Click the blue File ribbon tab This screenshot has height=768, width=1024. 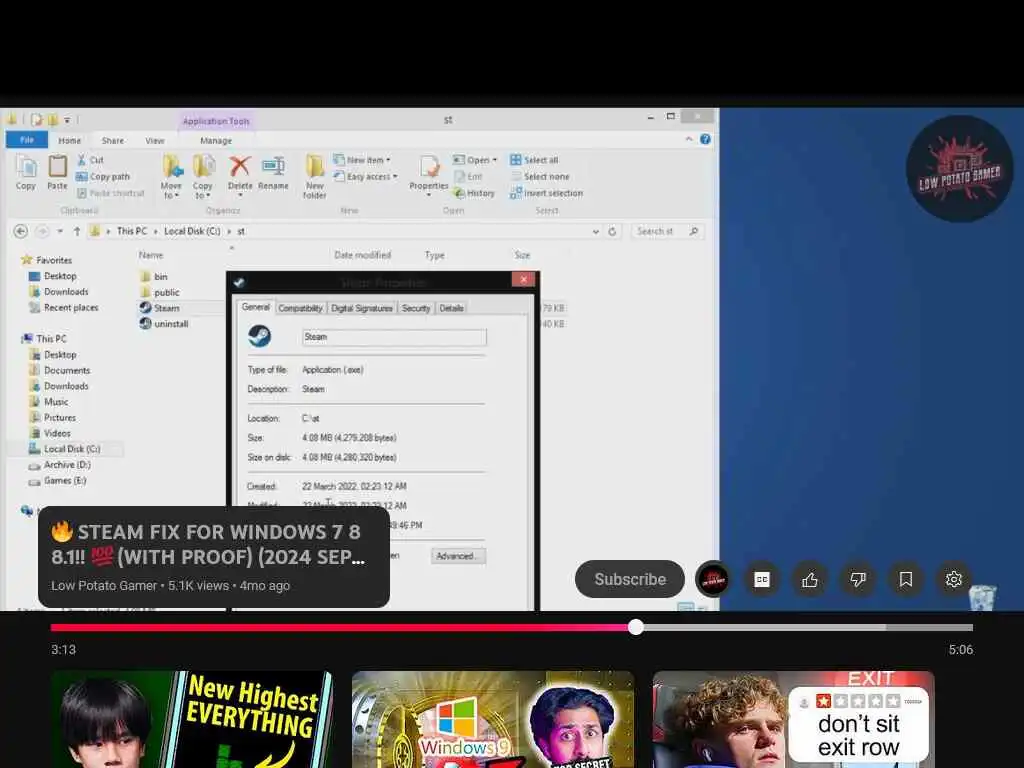click(x=27, y=140)
